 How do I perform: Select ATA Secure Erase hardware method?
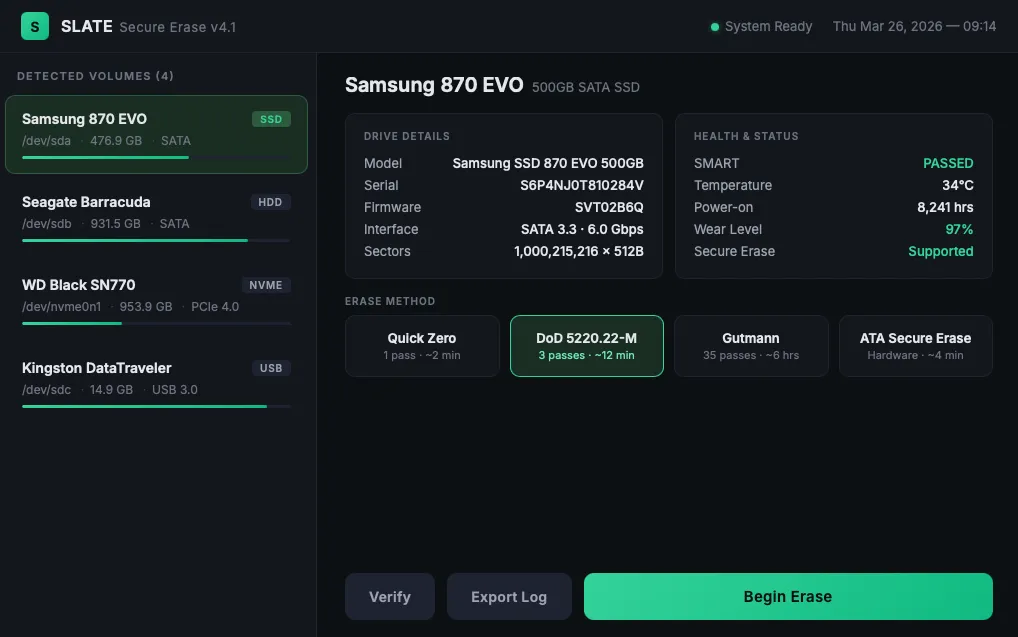pyautogui.click(x=915, y=346)
